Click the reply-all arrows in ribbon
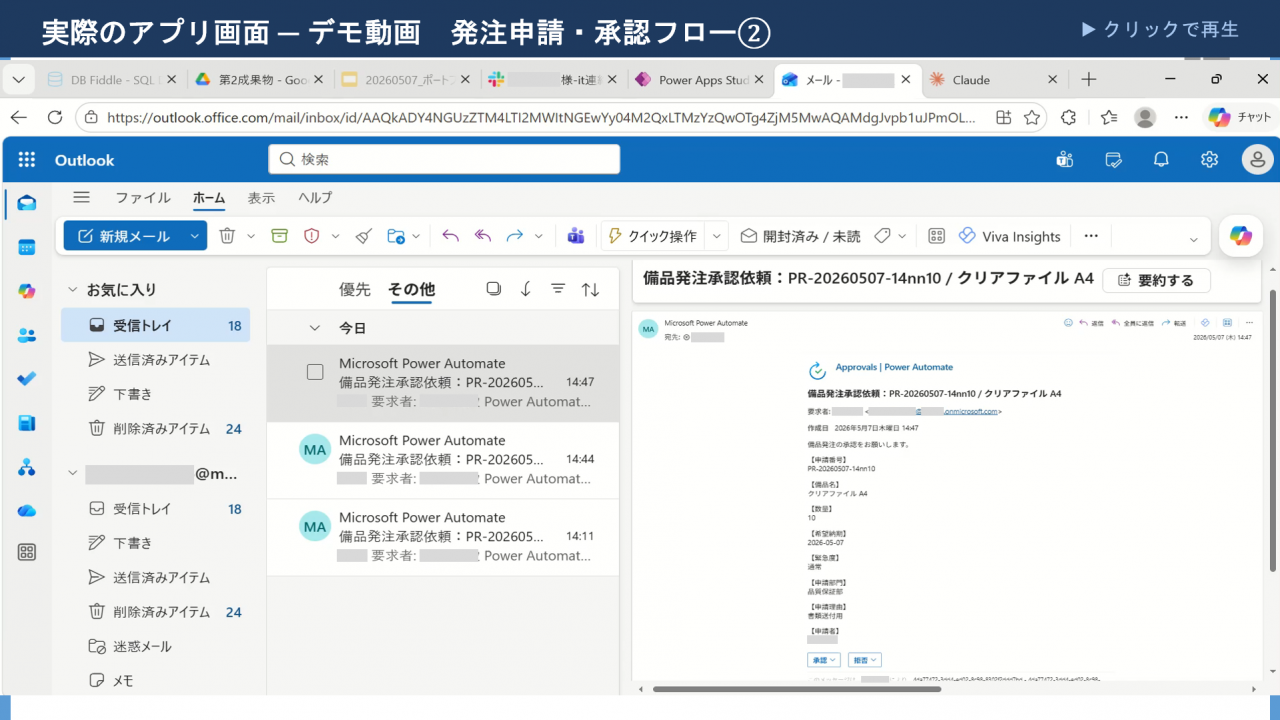 483,236
